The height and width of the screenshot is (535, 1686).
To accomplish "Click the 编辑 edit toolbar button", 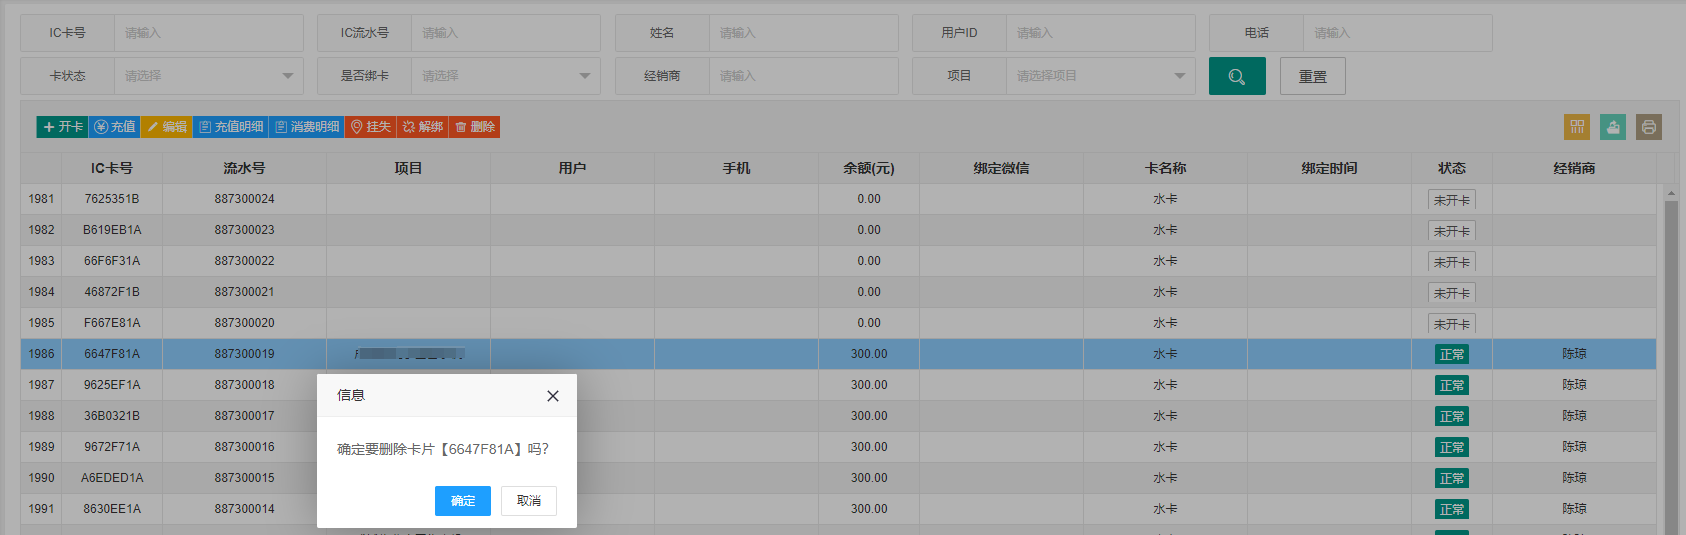I will point(167,127).
